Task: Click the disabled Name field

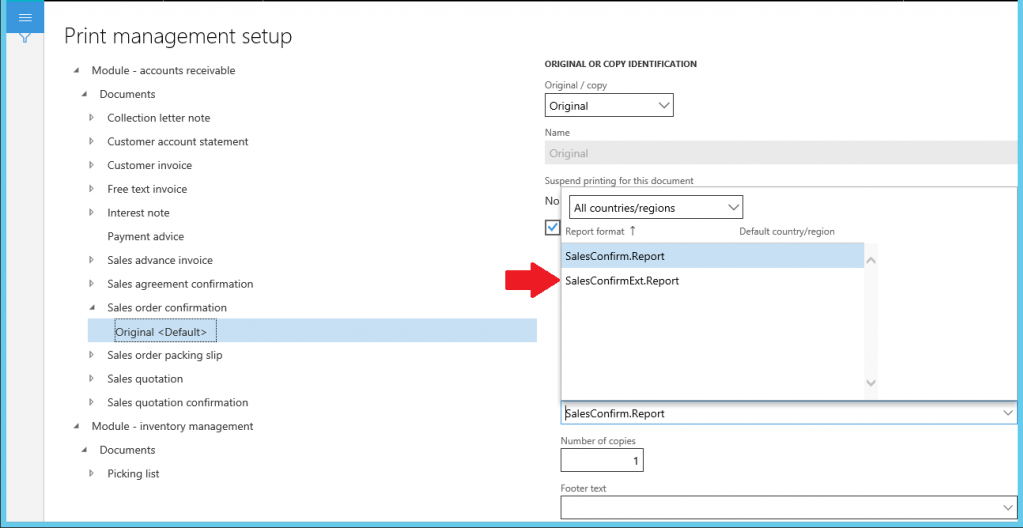Action: click(783, 153)
